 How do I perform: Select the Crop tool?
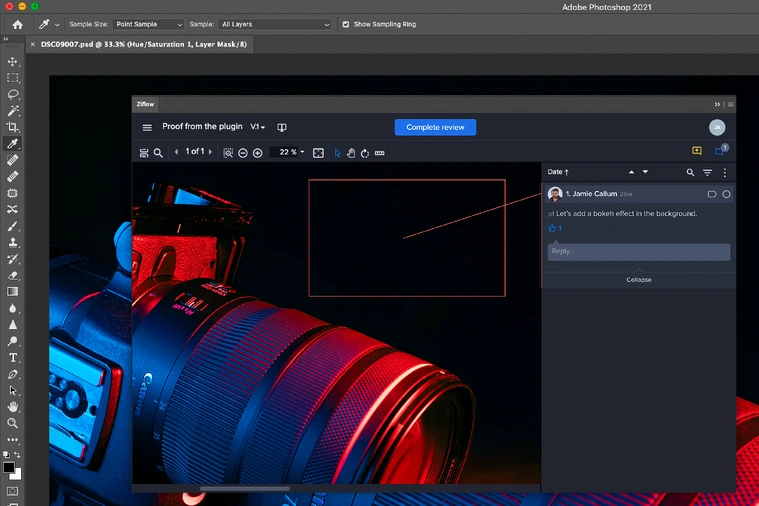click(13, 127)
